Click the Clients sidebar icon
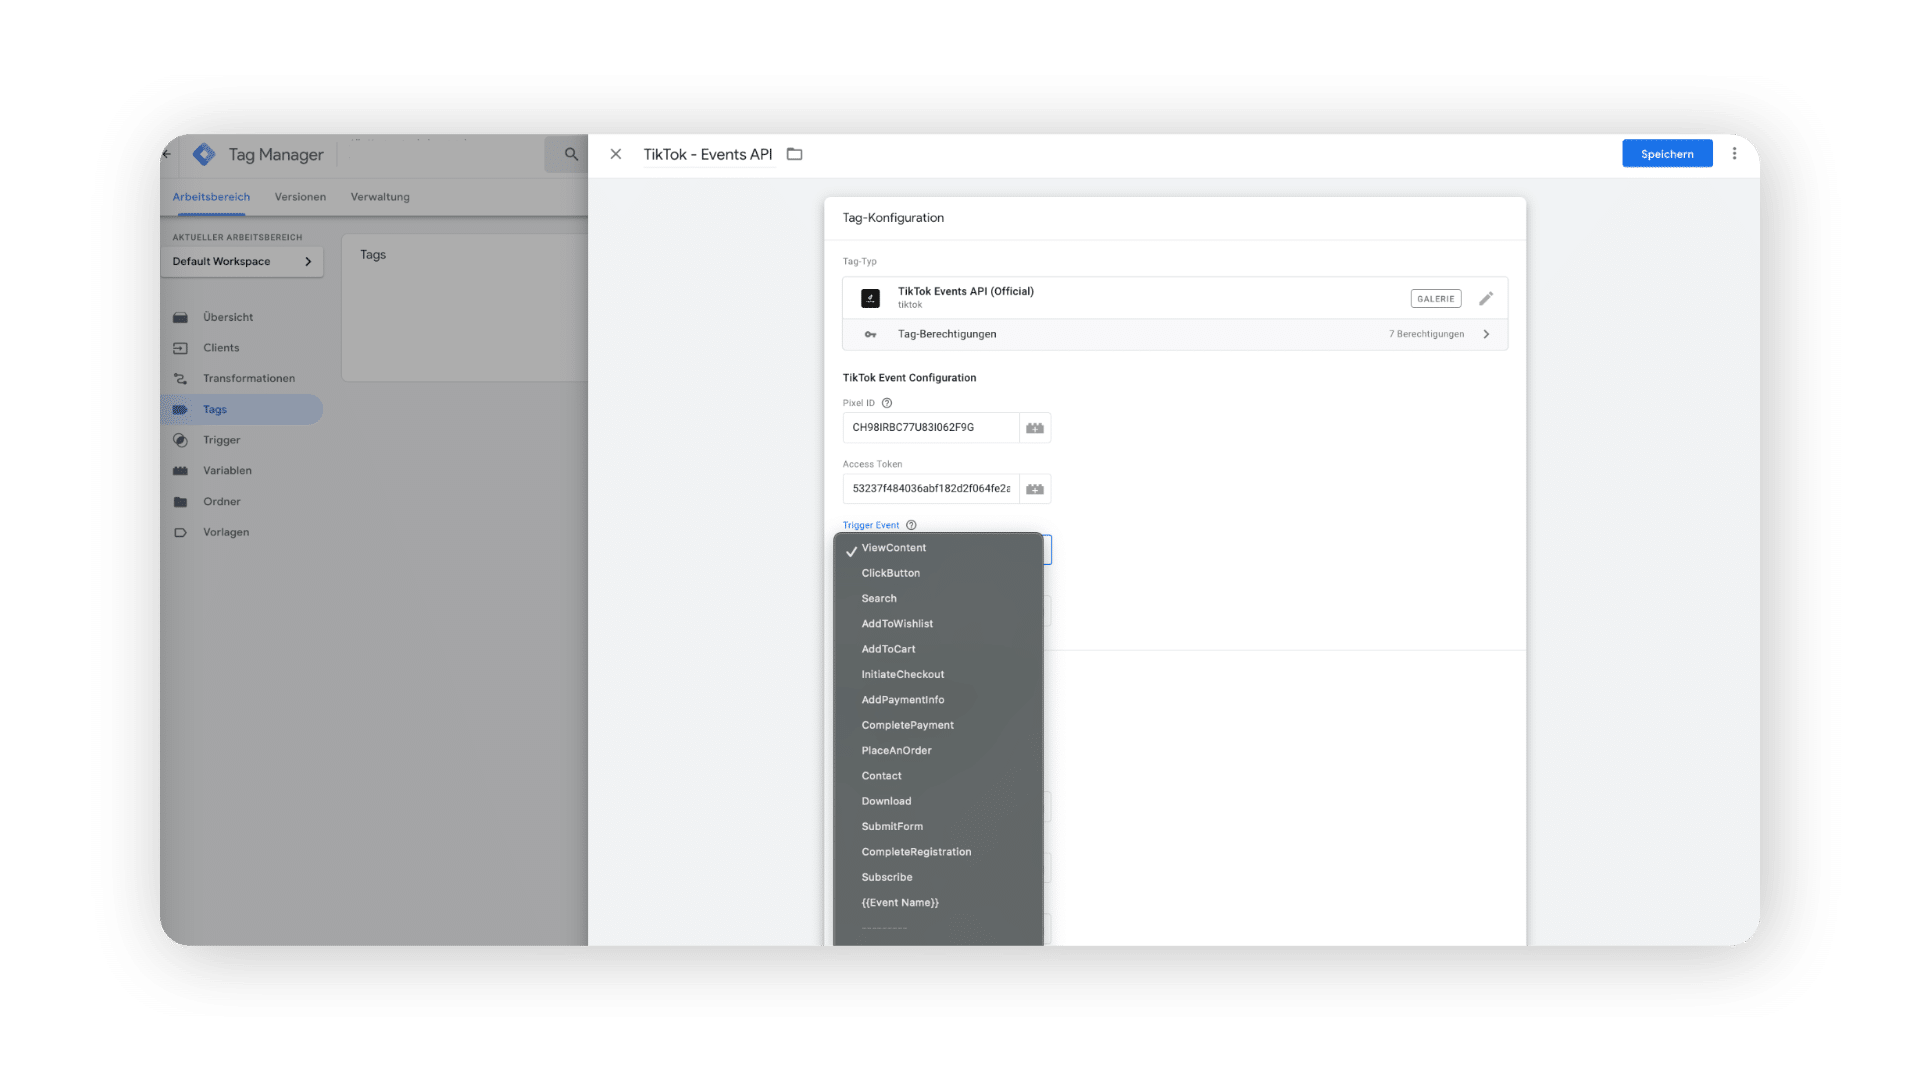1920x1080 pixels. point(180,348)
